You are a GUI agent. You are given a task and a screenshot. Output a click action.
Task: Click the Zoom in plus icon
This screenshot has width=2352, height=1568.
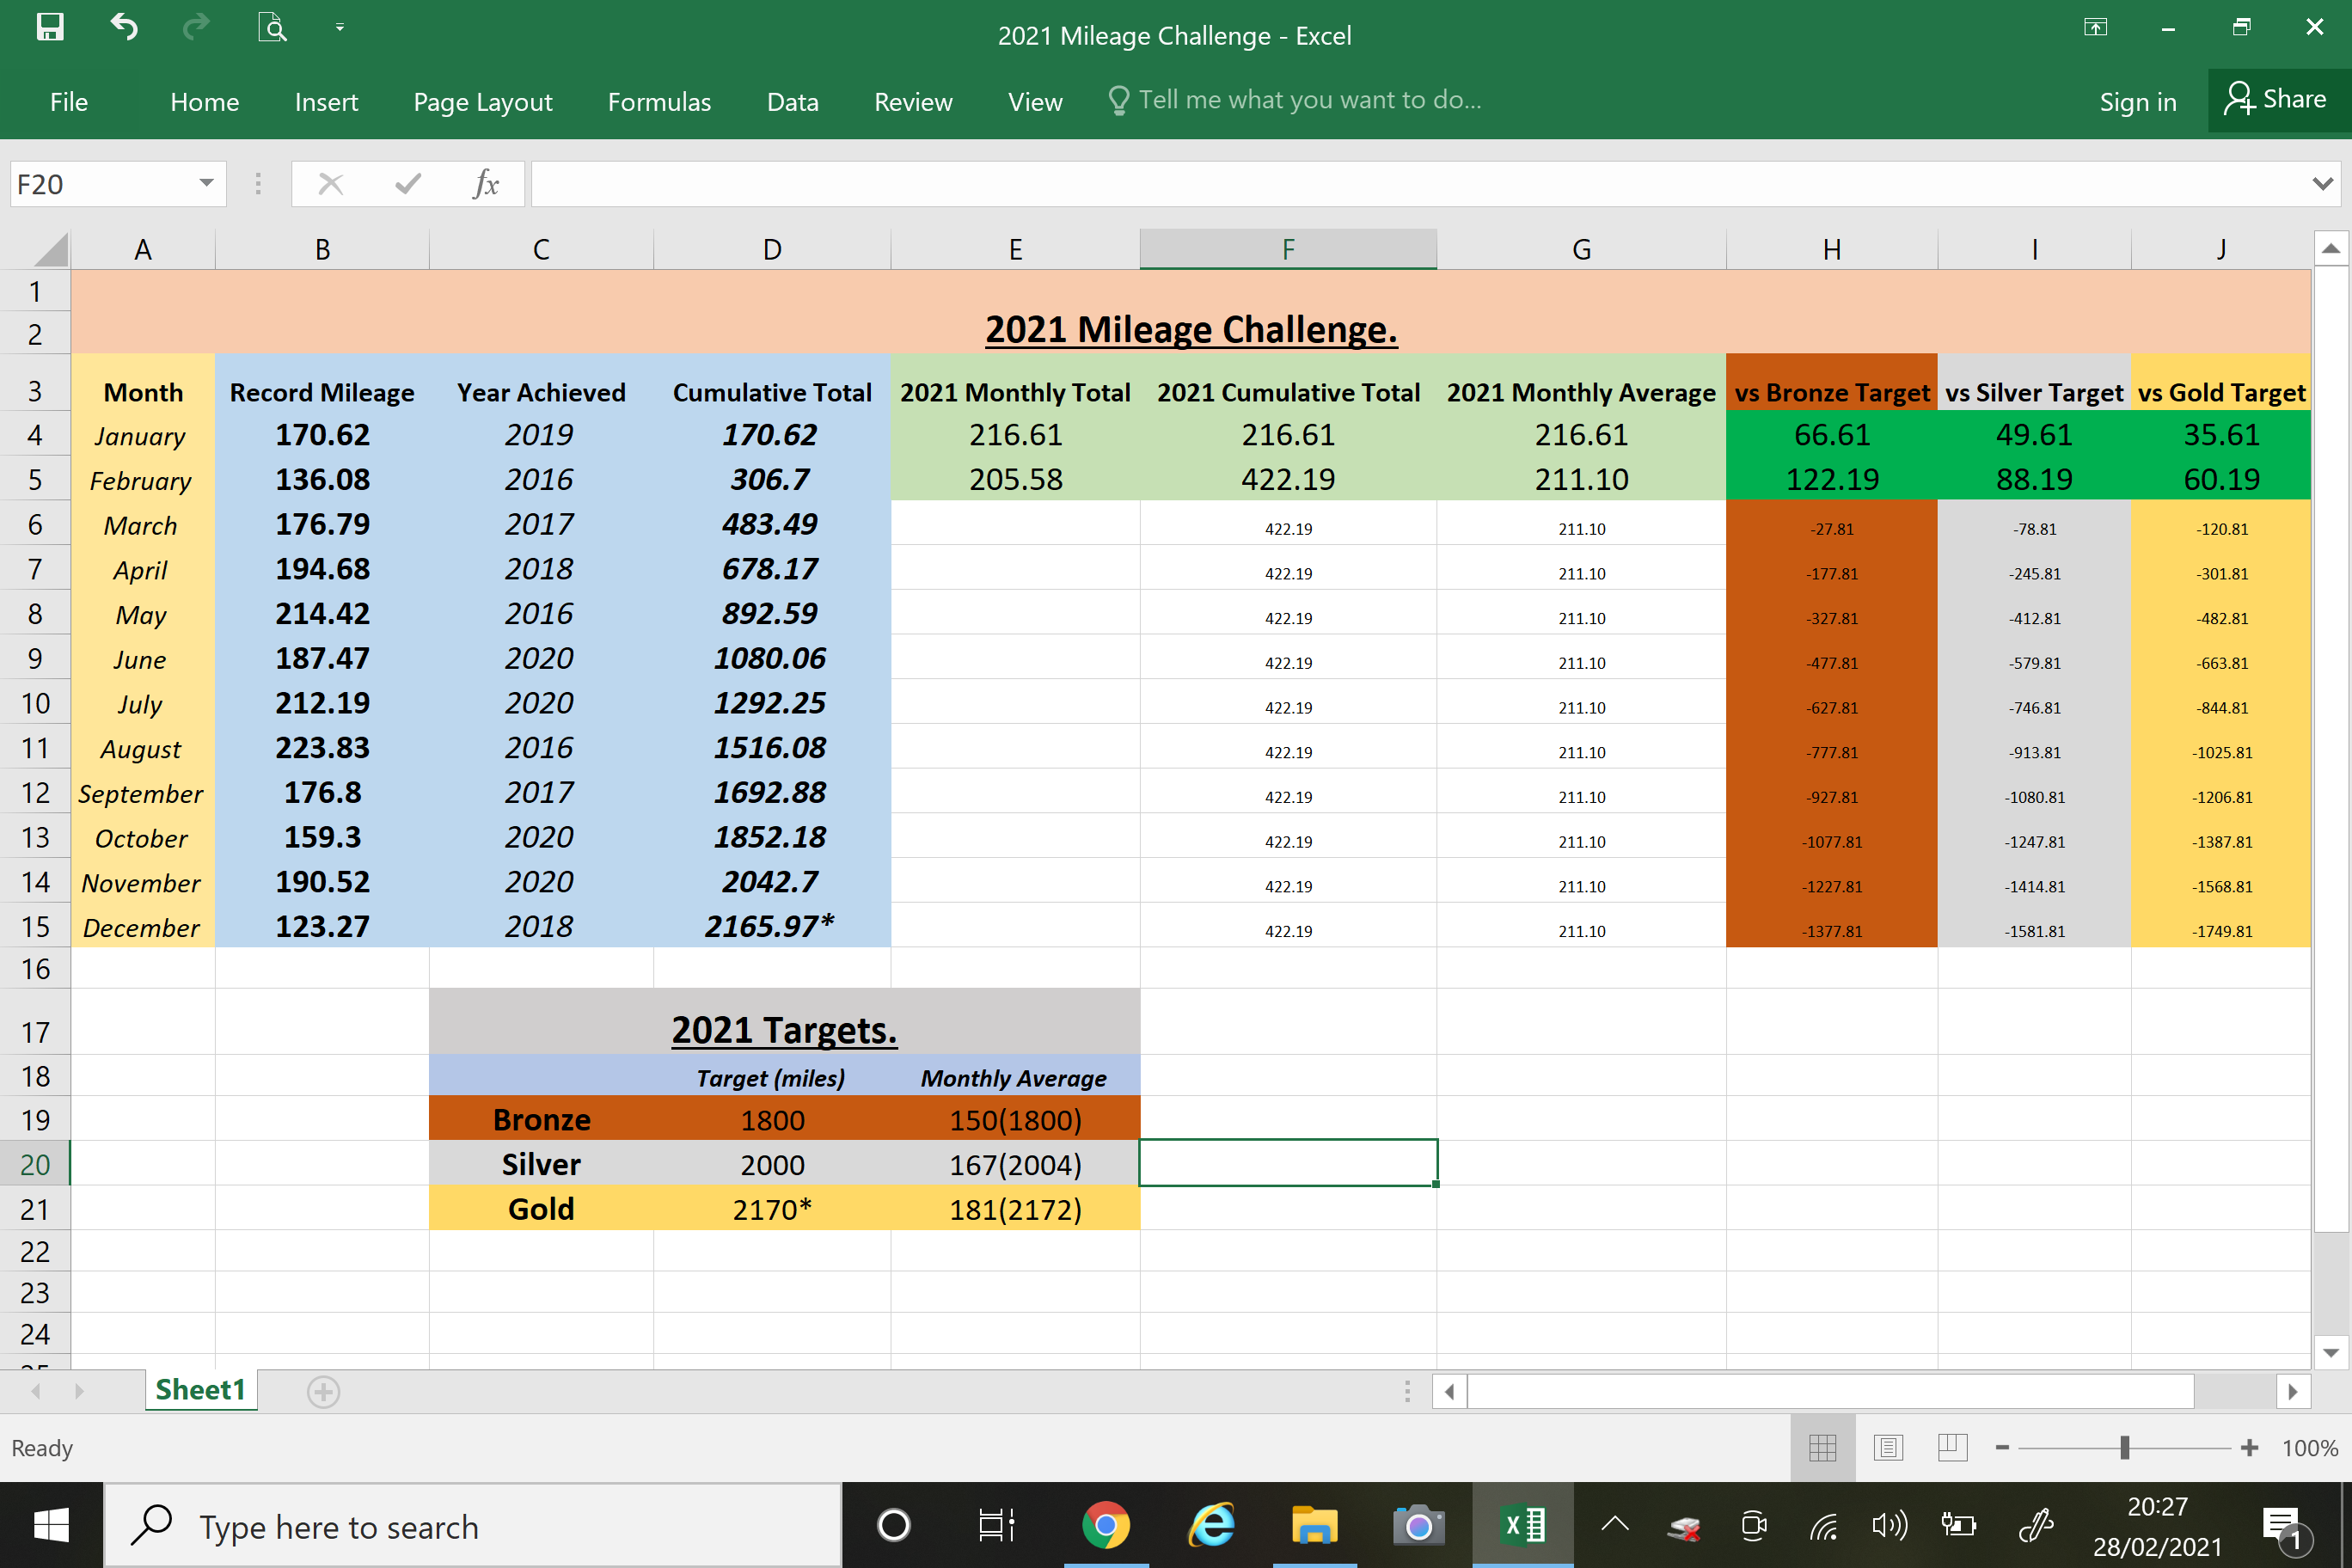pos(2249,1447)
